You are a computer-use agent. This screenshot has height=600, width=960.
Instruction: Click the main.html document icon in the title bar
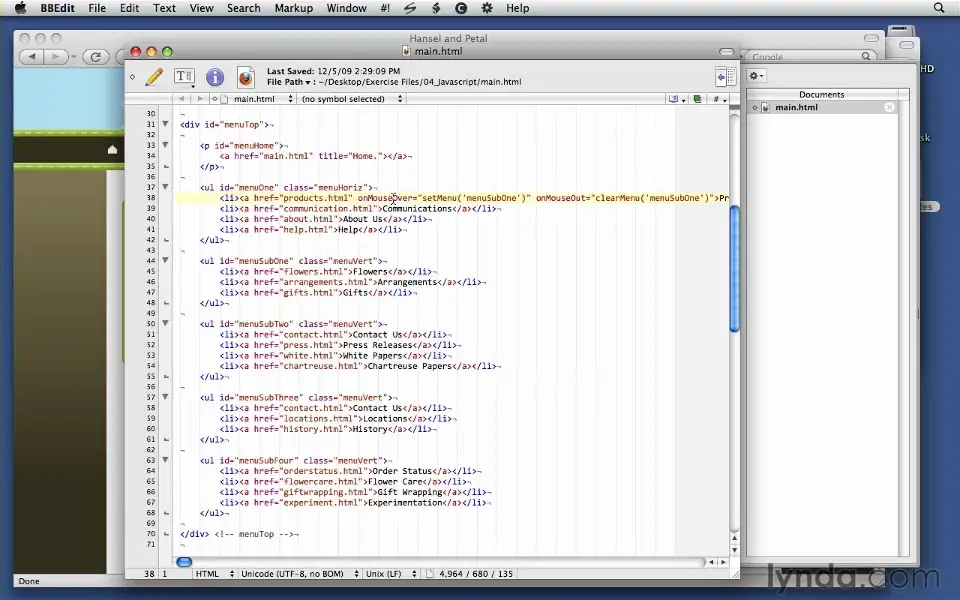[x=407, y=51]
